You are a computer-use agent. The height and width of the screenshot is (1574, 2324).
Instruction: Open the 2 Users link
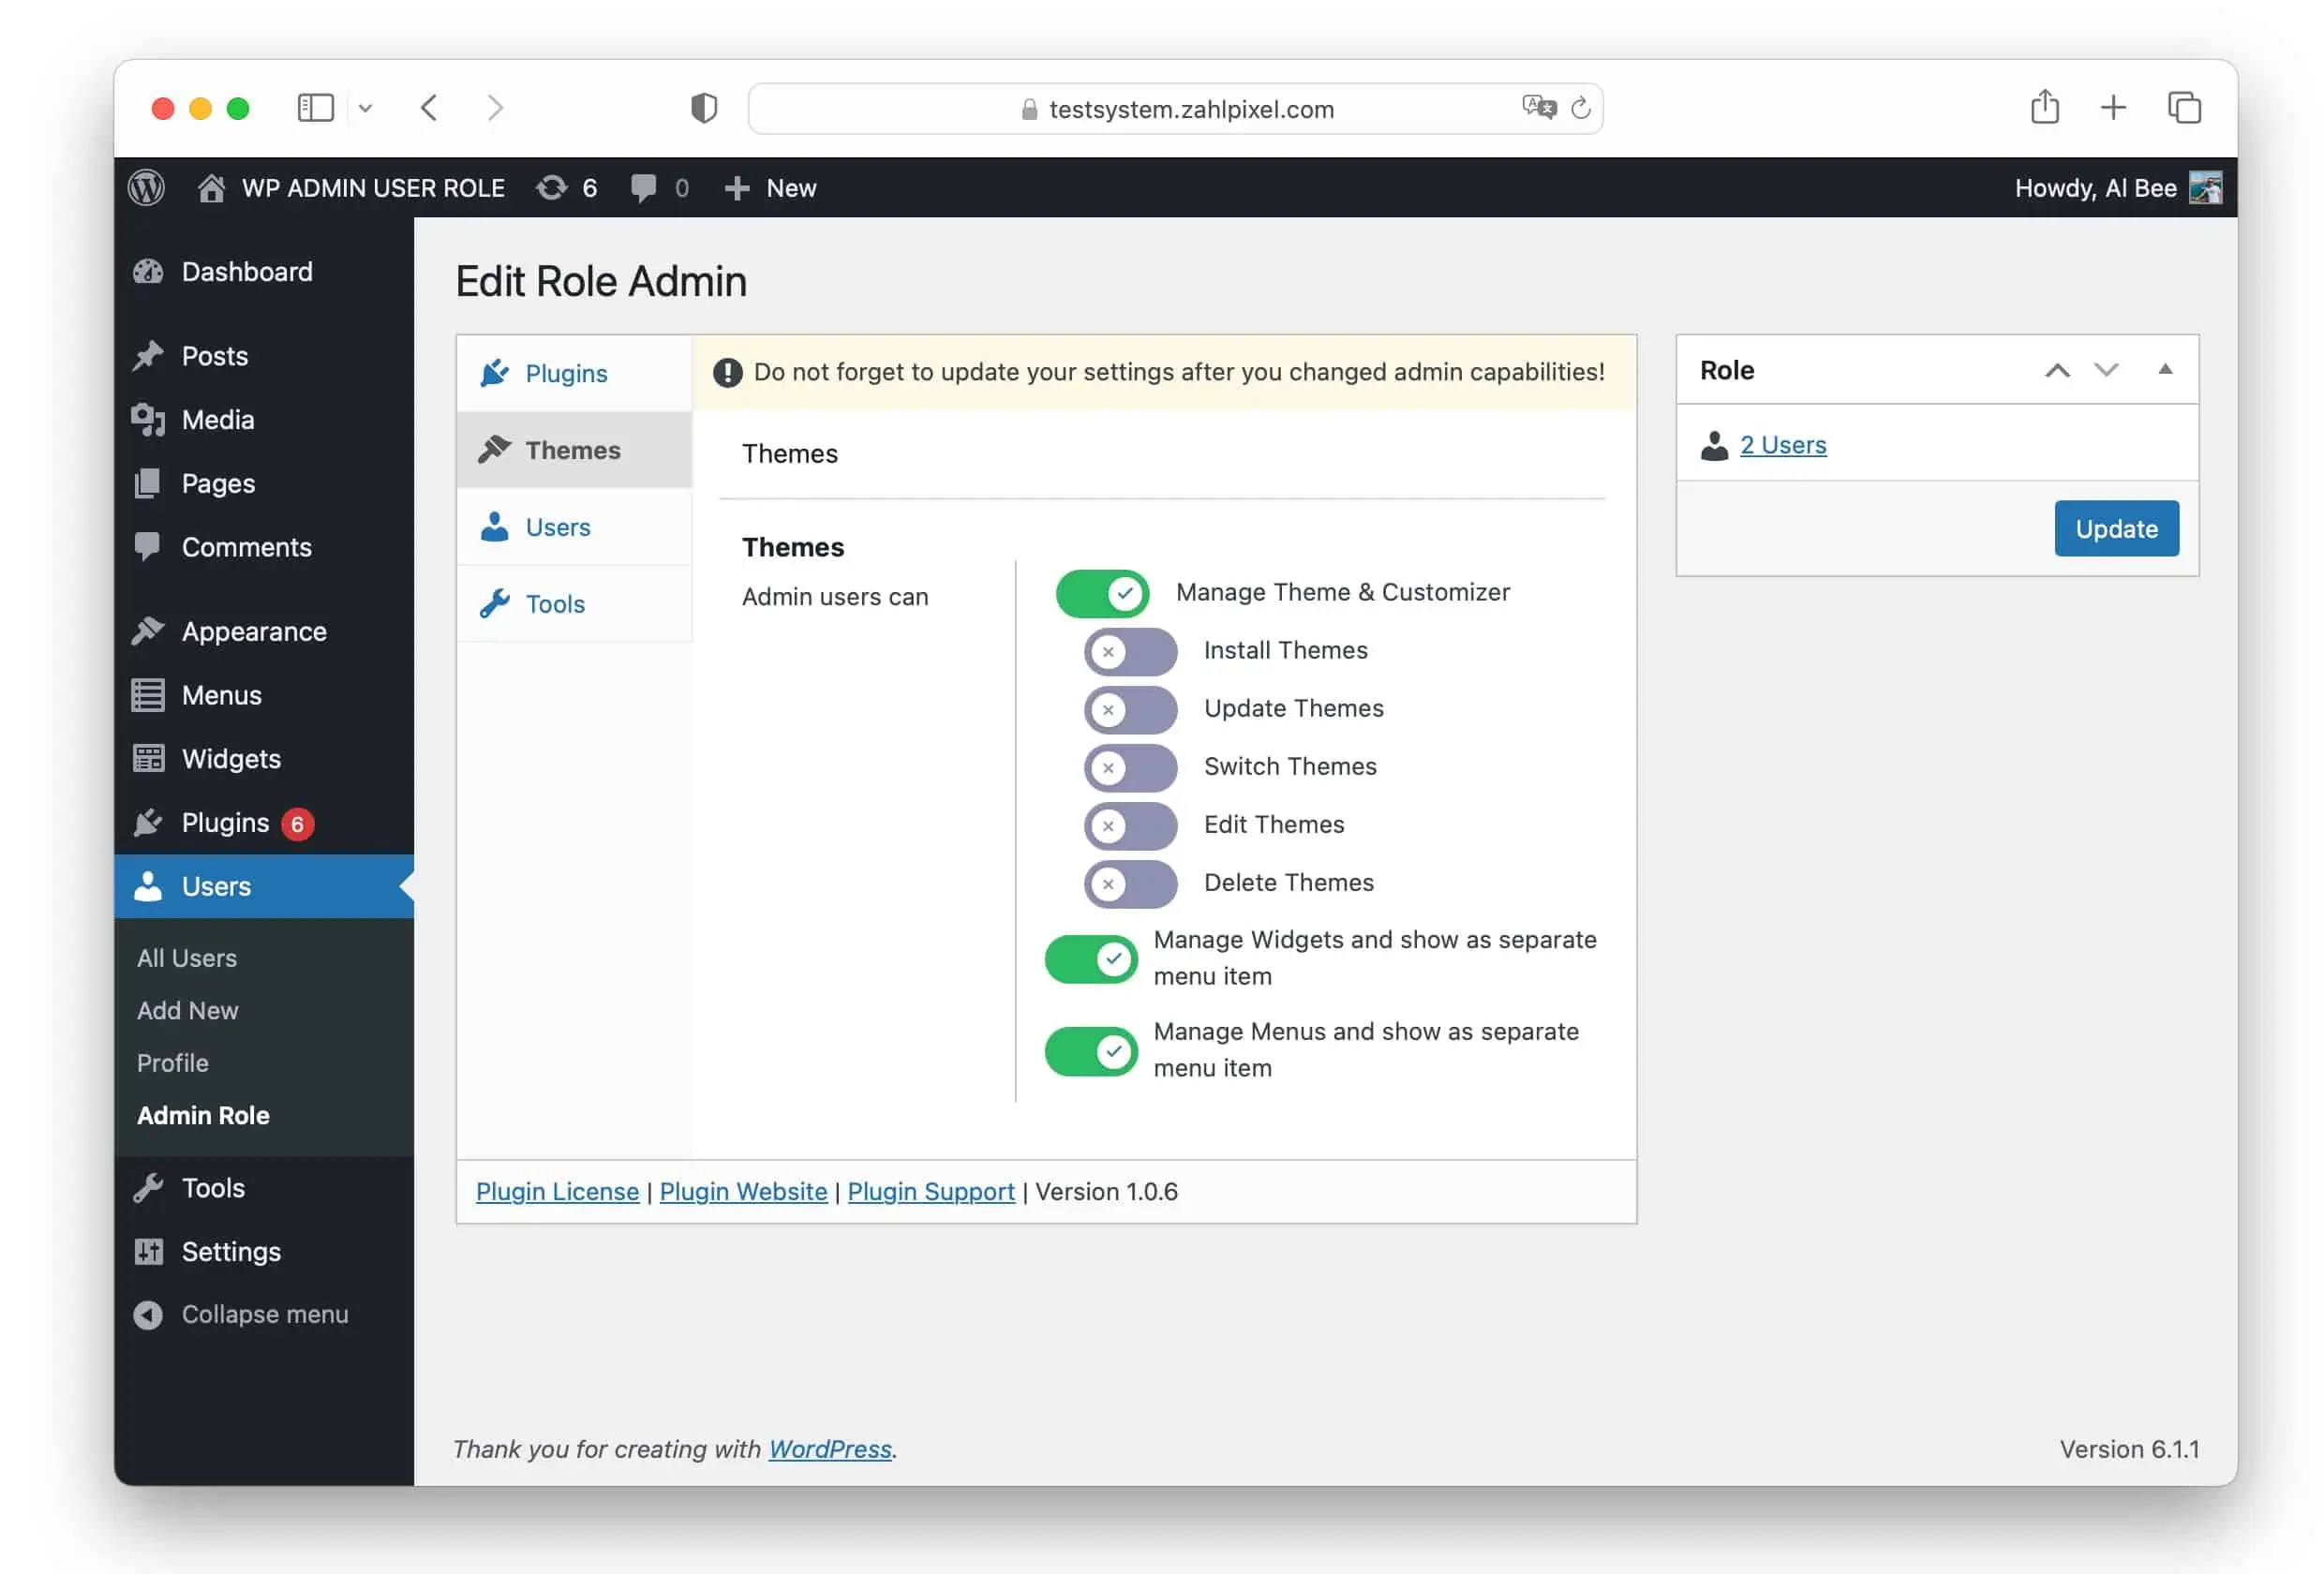click(x=1783, y=445)
